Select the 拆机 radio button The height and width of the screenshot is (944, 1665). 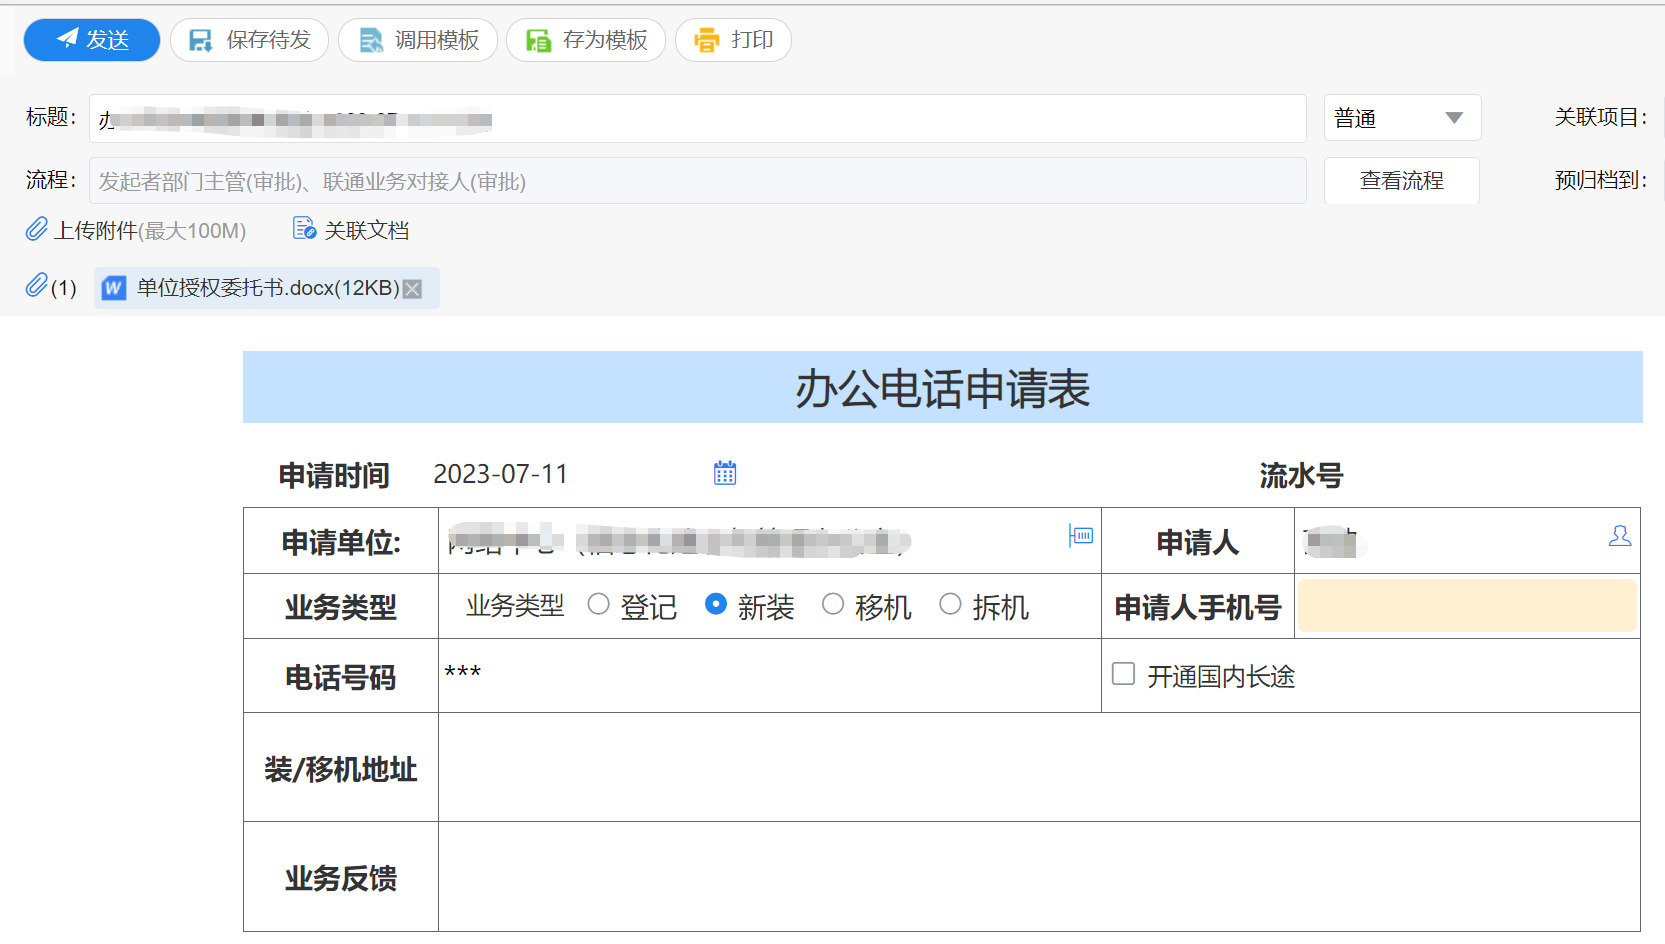(950, 604)
